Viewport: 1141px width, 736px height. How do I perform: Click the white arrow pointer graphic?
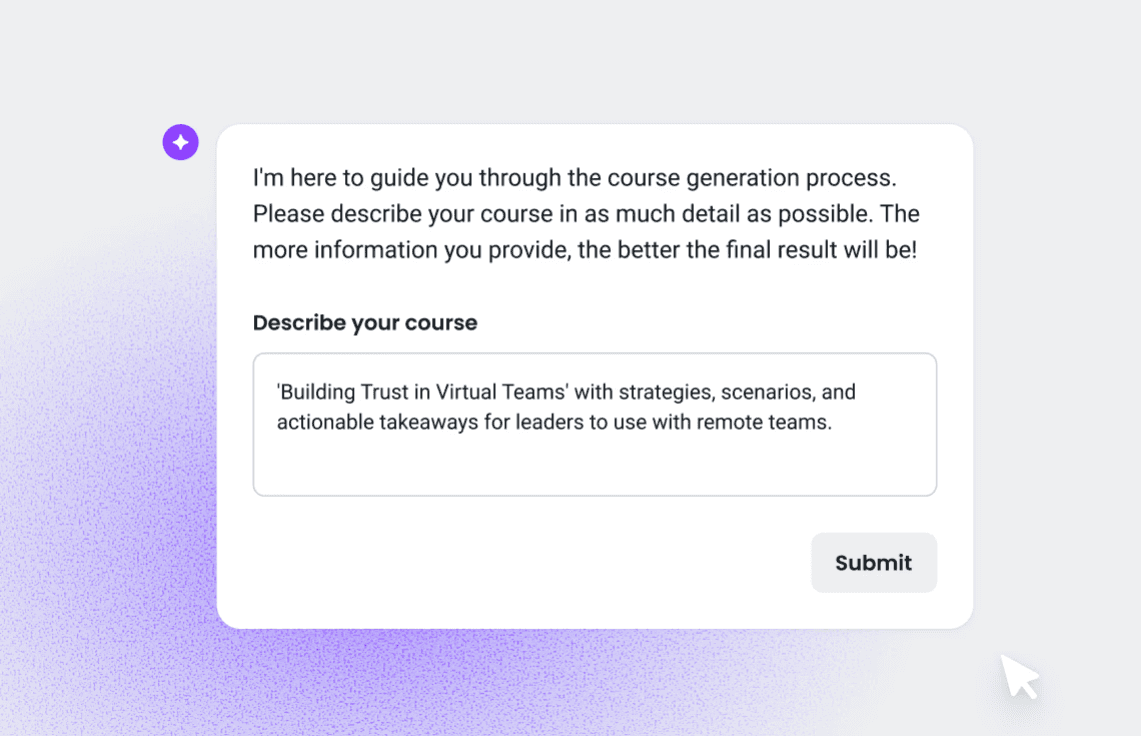[1019, 676]
